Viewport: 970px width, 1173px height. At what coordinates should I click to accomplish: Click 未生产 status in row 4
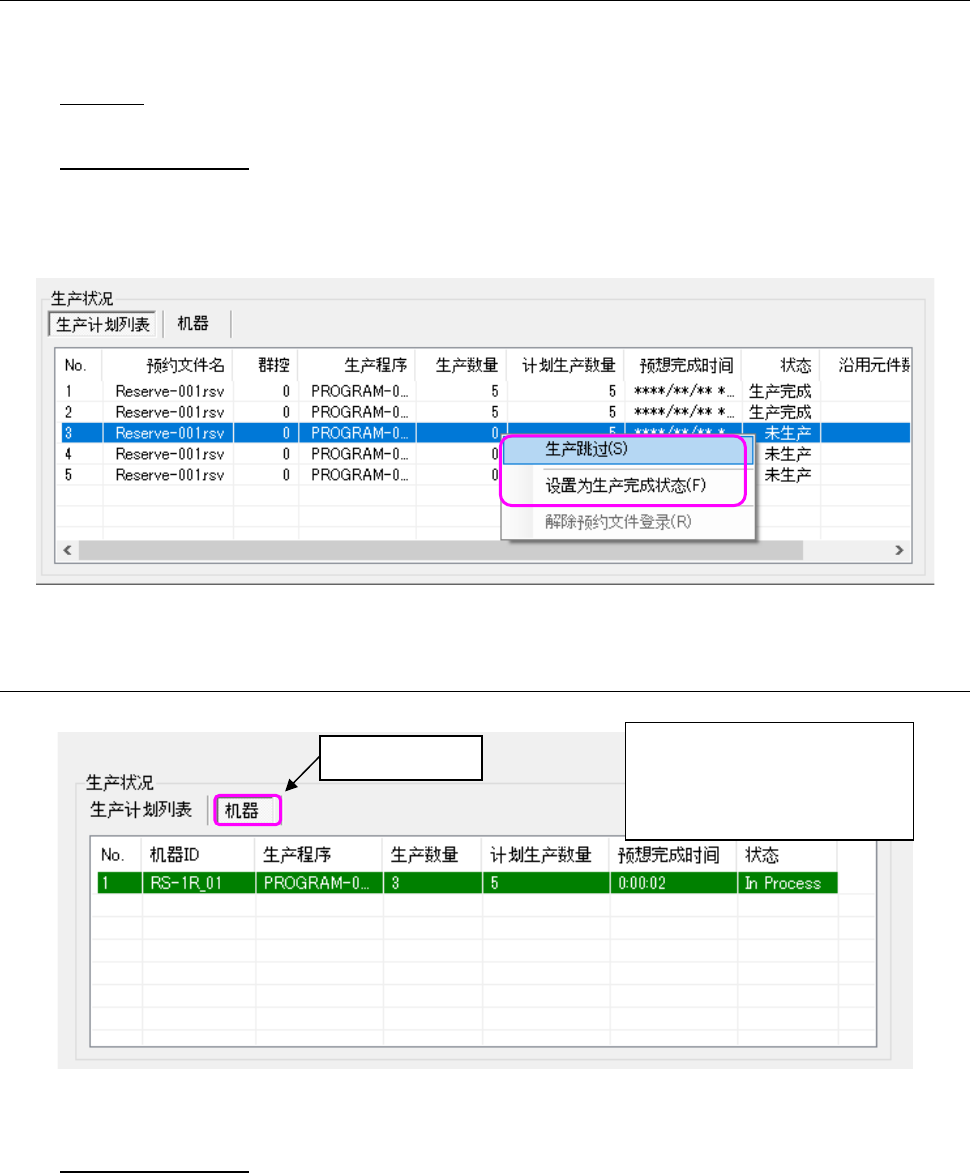[788, 454]
